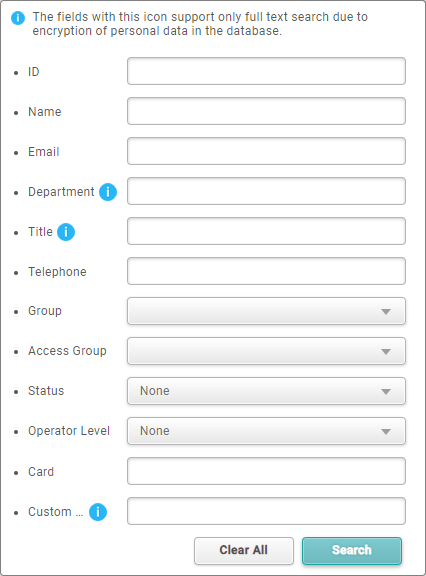Expand the Access Group dropdown
This screenshot has width=426, height=576.
click(266, 351)
